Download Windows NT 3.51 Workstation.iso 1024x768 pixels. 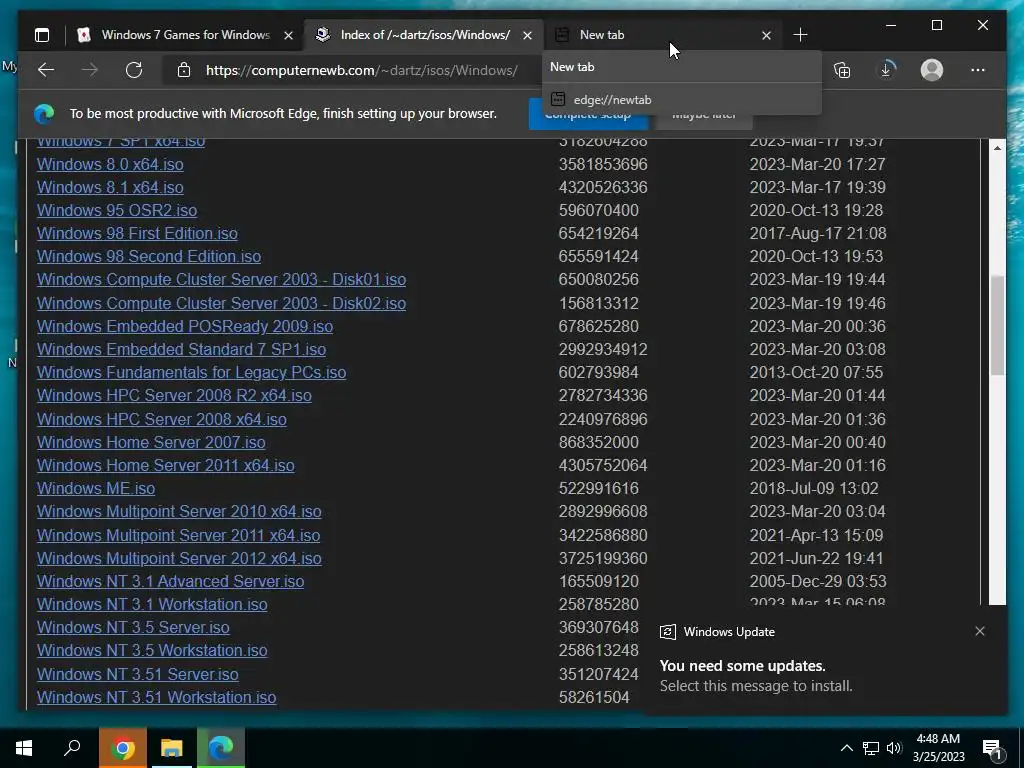[x=157, y=697]
